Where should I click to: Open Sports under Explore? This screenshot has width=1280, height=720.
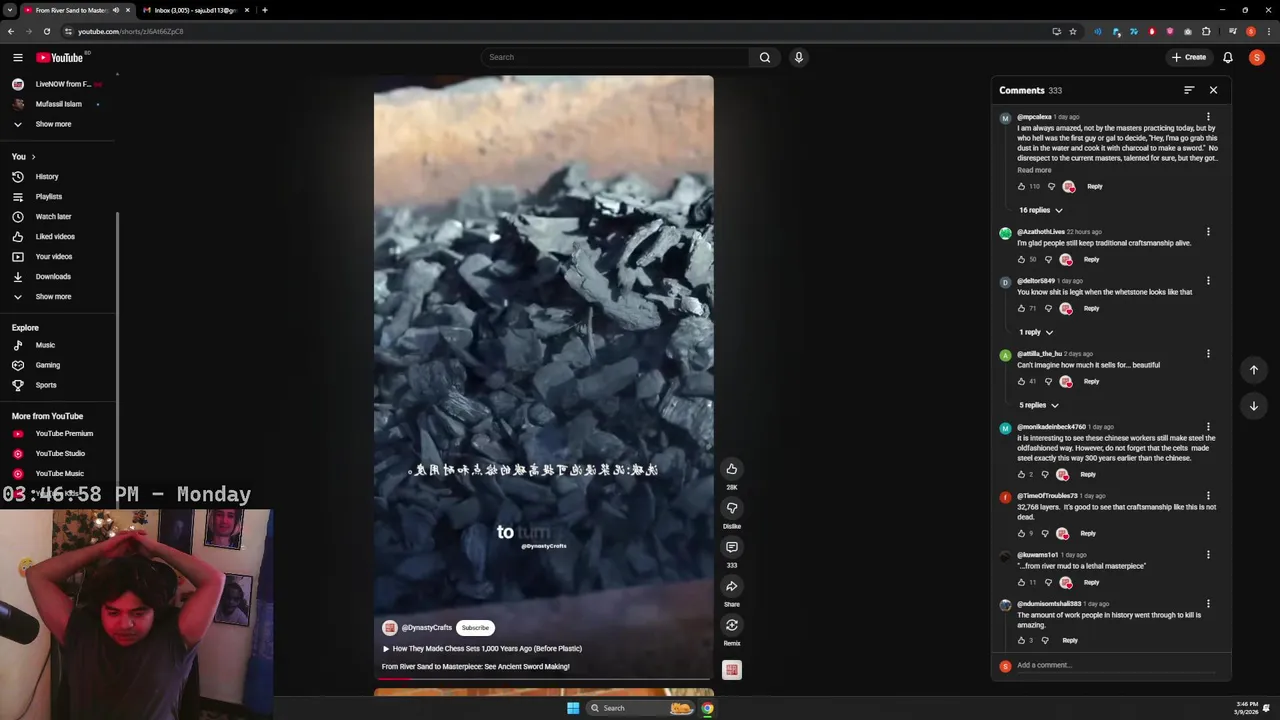(x=46, y=385)
